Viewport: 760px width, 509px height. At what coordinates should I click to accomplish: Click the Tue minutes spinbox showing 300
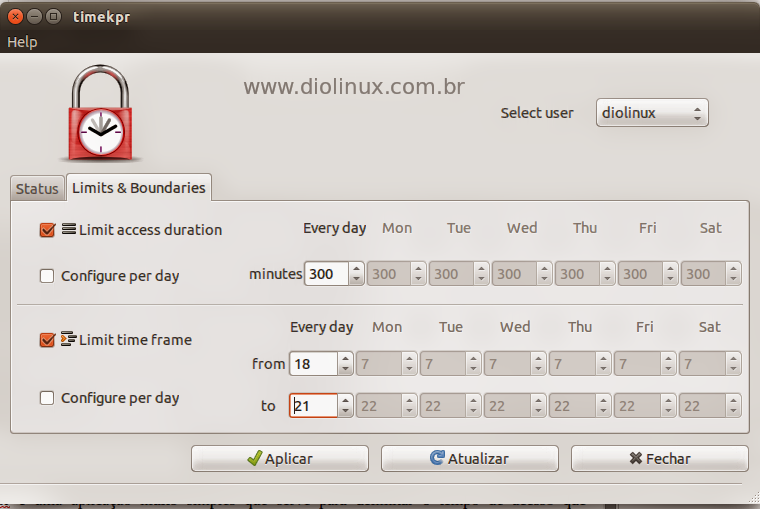point(459,274)
